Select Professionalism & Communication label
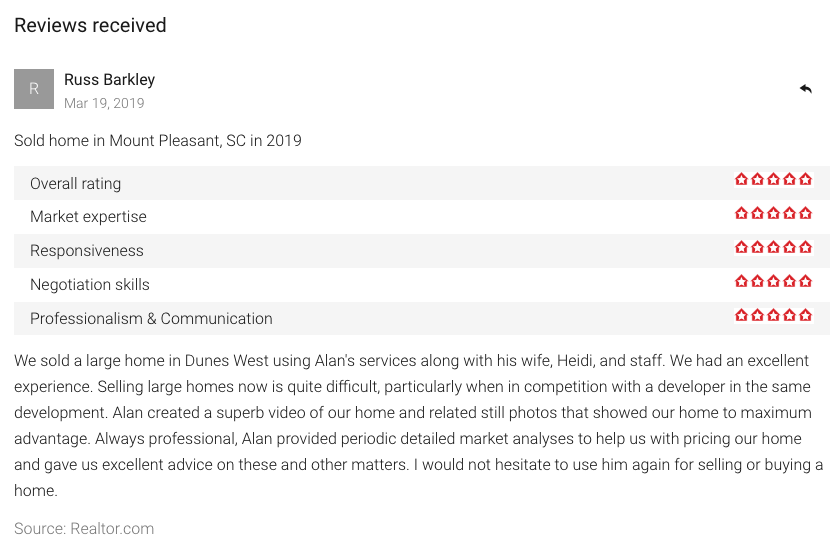 [x=151, y=318]
